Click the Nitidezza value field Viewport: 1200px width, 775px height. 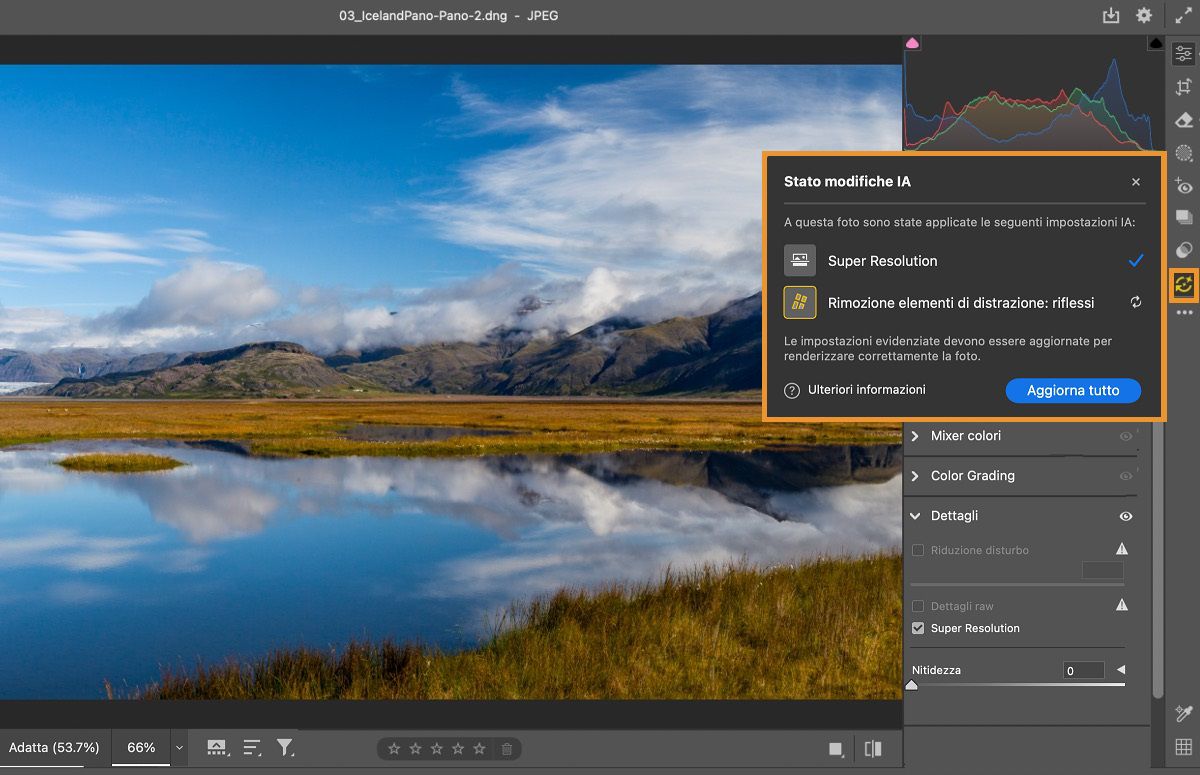pos(1084,670)
